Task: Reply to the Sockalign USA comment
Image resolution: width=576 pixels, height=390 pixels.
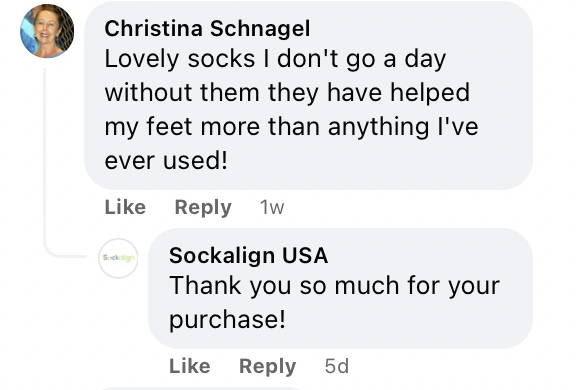Action: [267, 366]
